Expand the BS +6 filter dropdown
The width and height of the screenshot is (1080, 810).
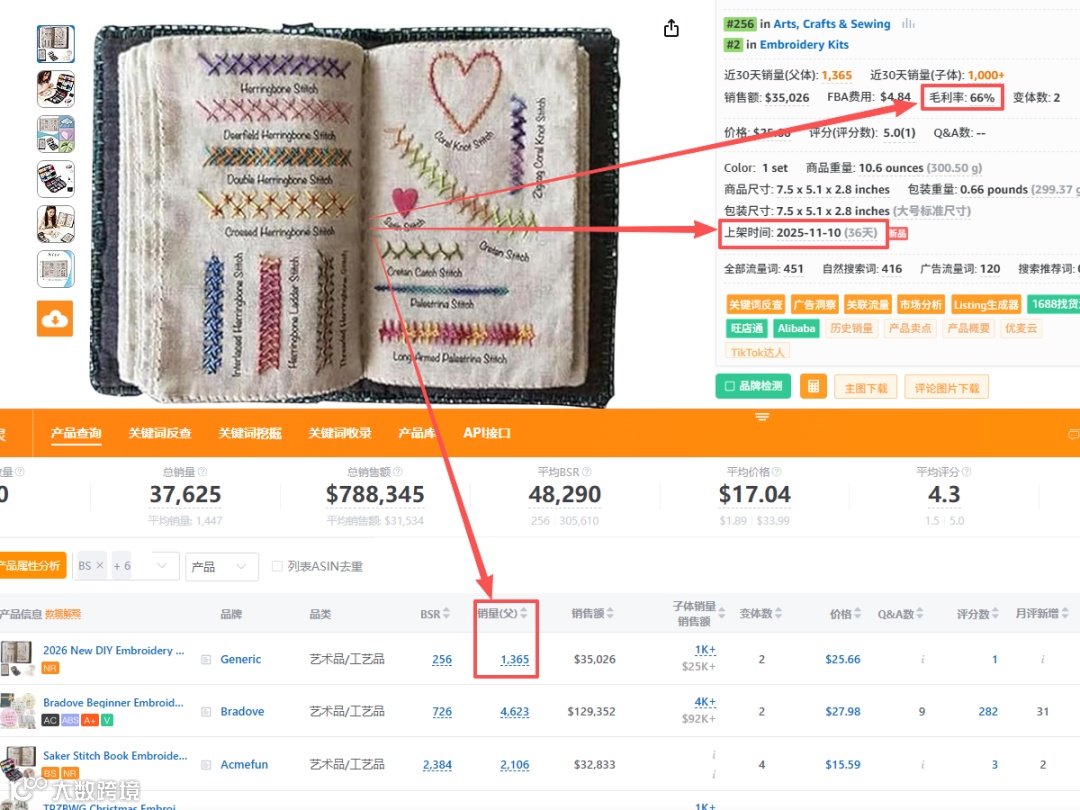pos(162,566)
